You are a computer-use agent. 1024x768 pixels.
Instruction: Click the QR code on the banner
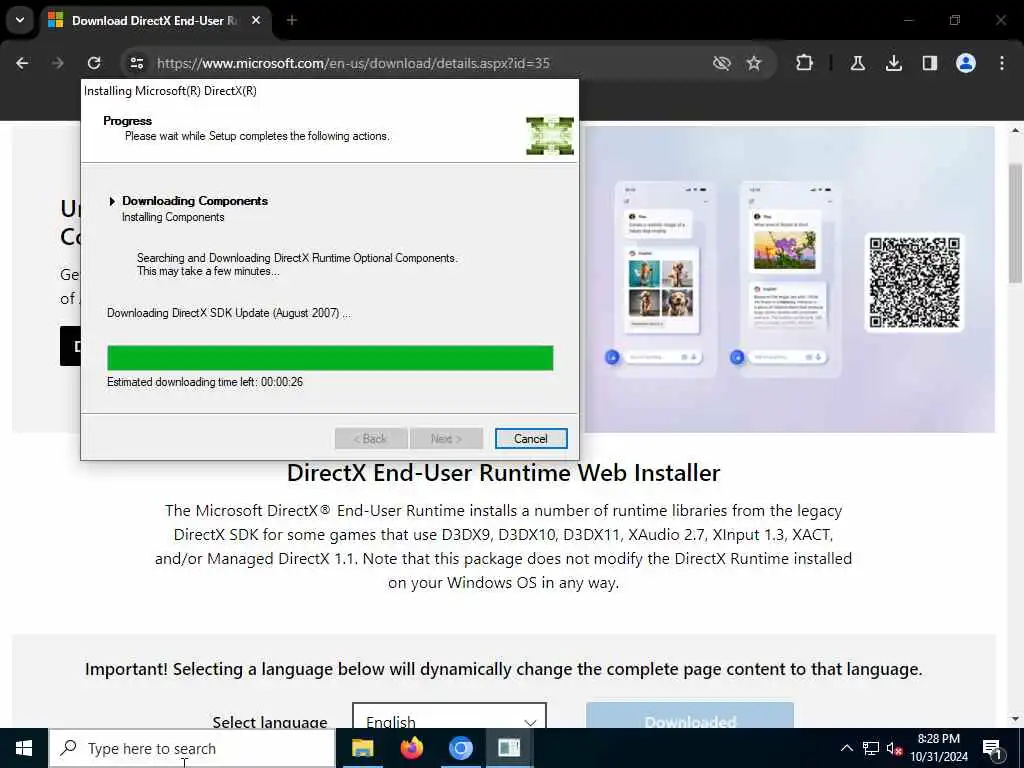pyautogui.click(x=914, y=282)
